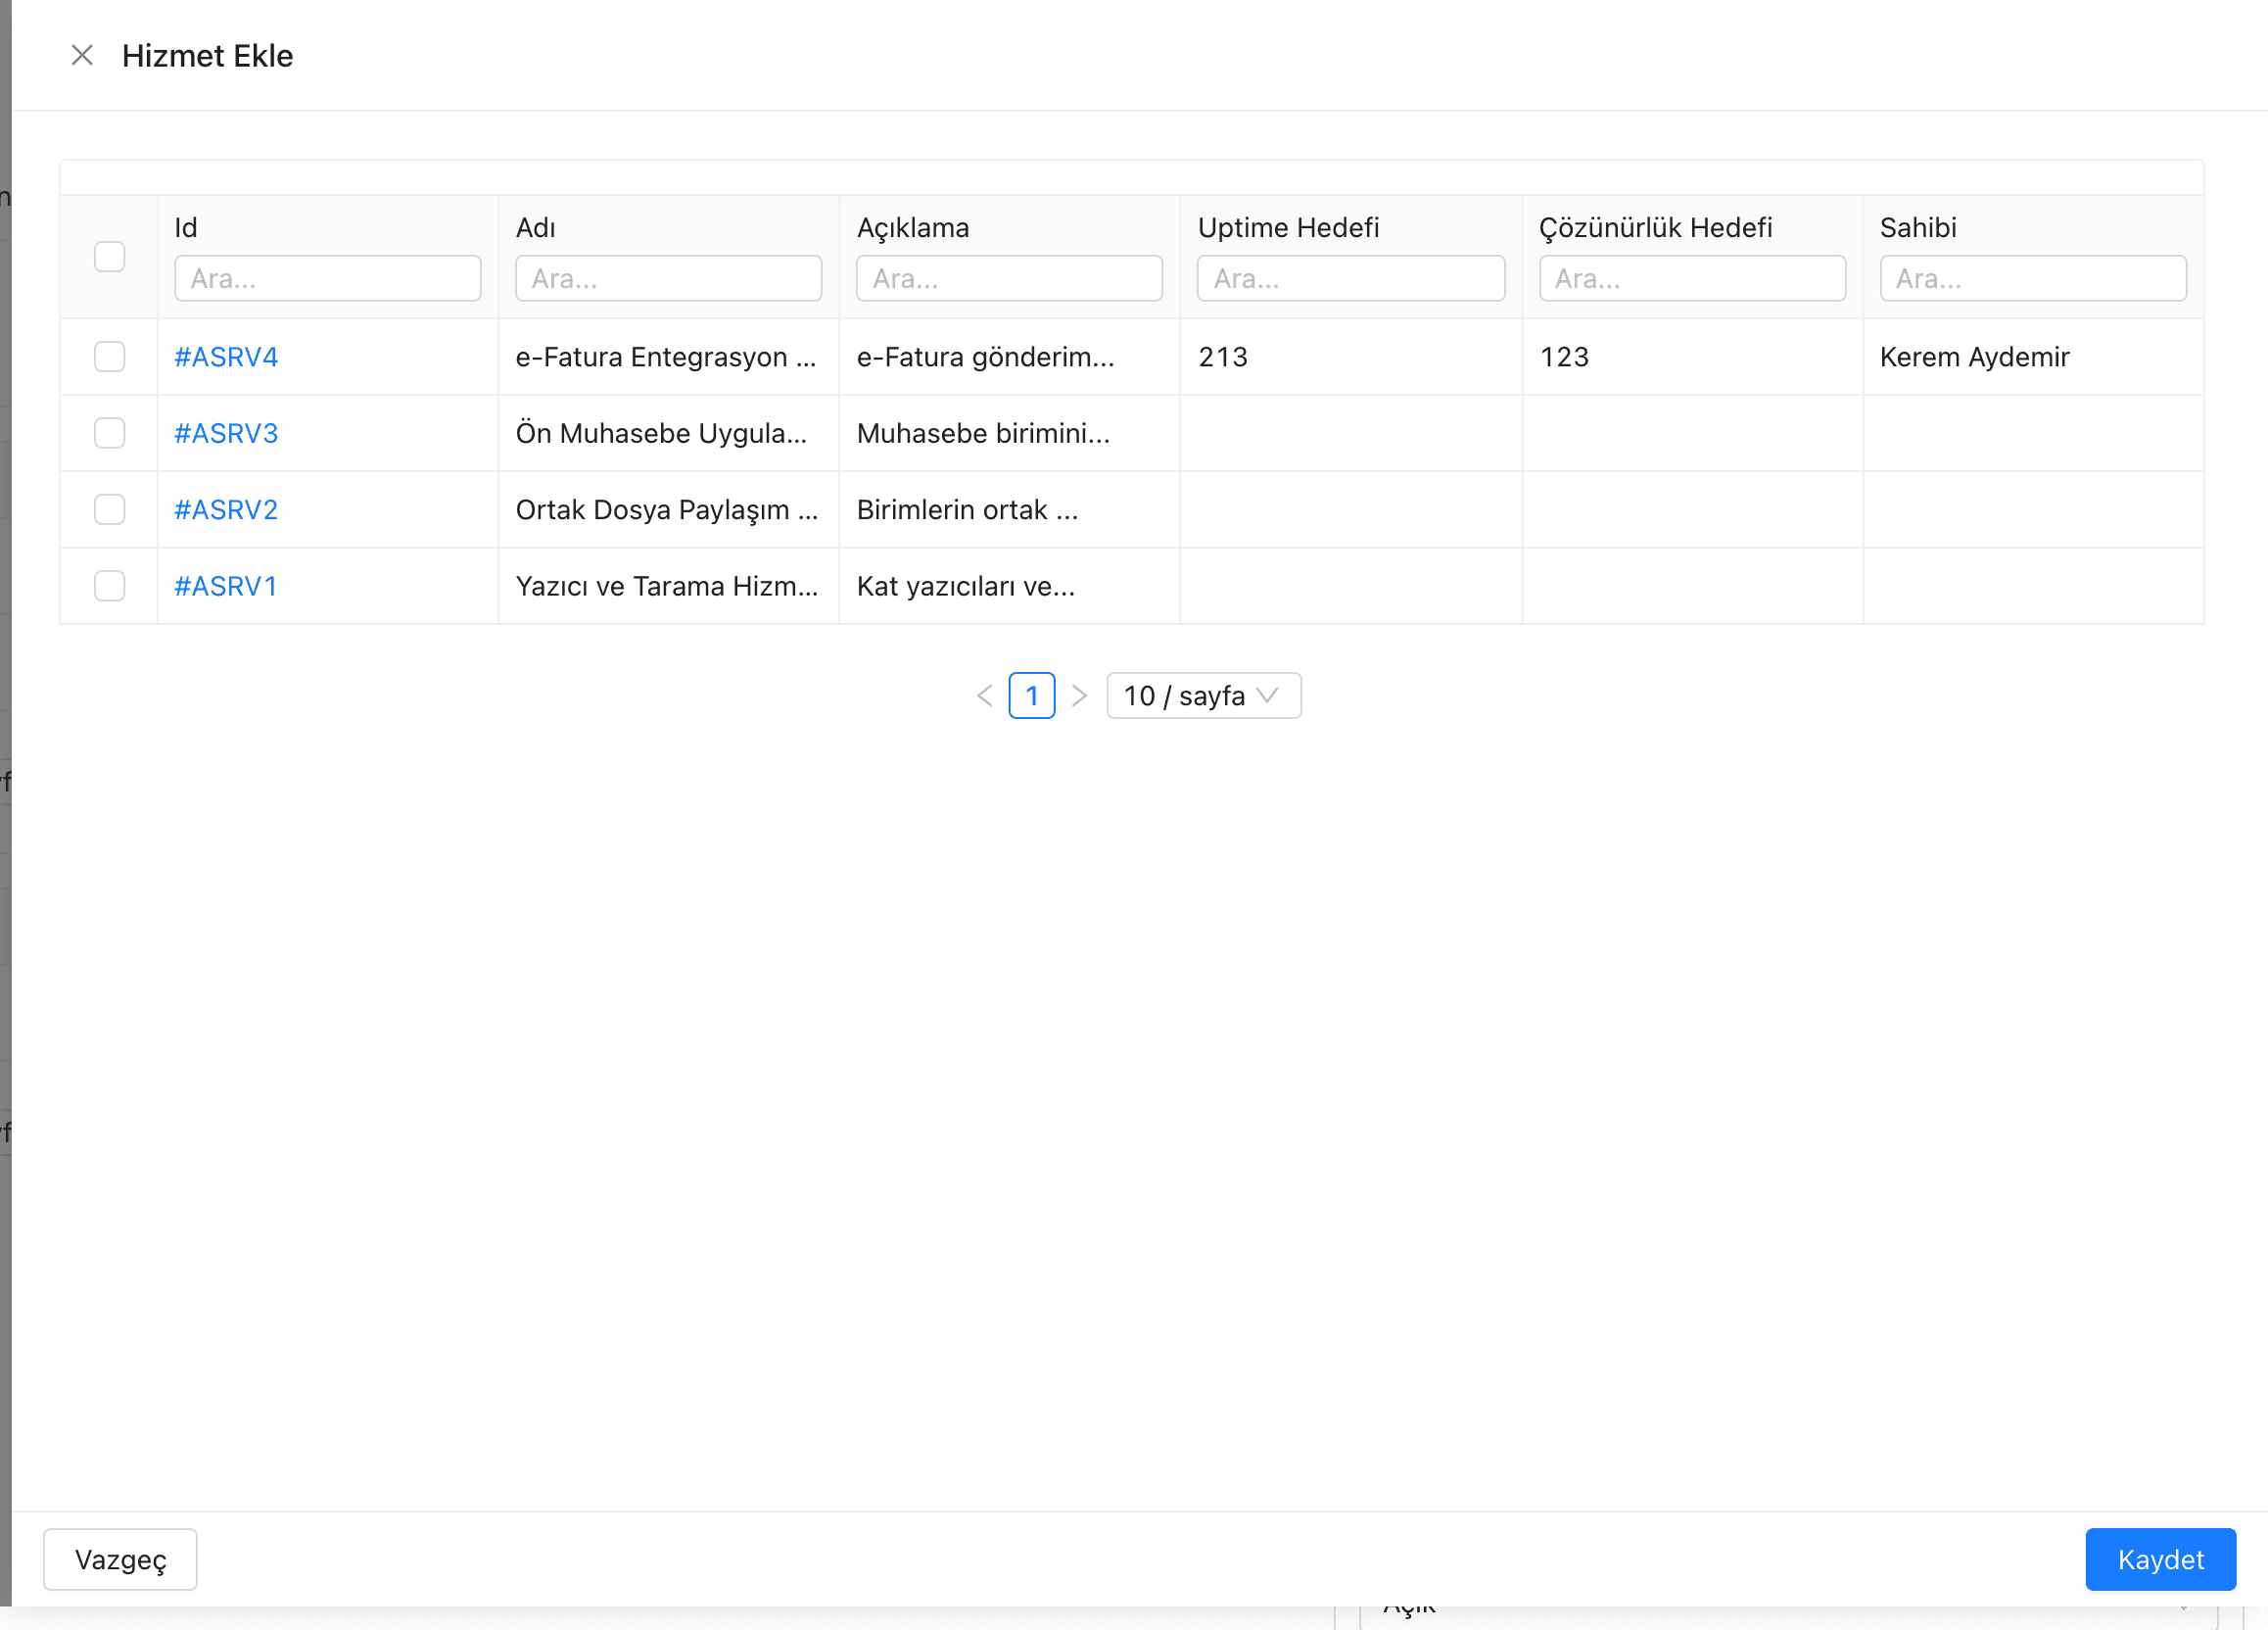Click the resolution value 123

click(1564, 357)
